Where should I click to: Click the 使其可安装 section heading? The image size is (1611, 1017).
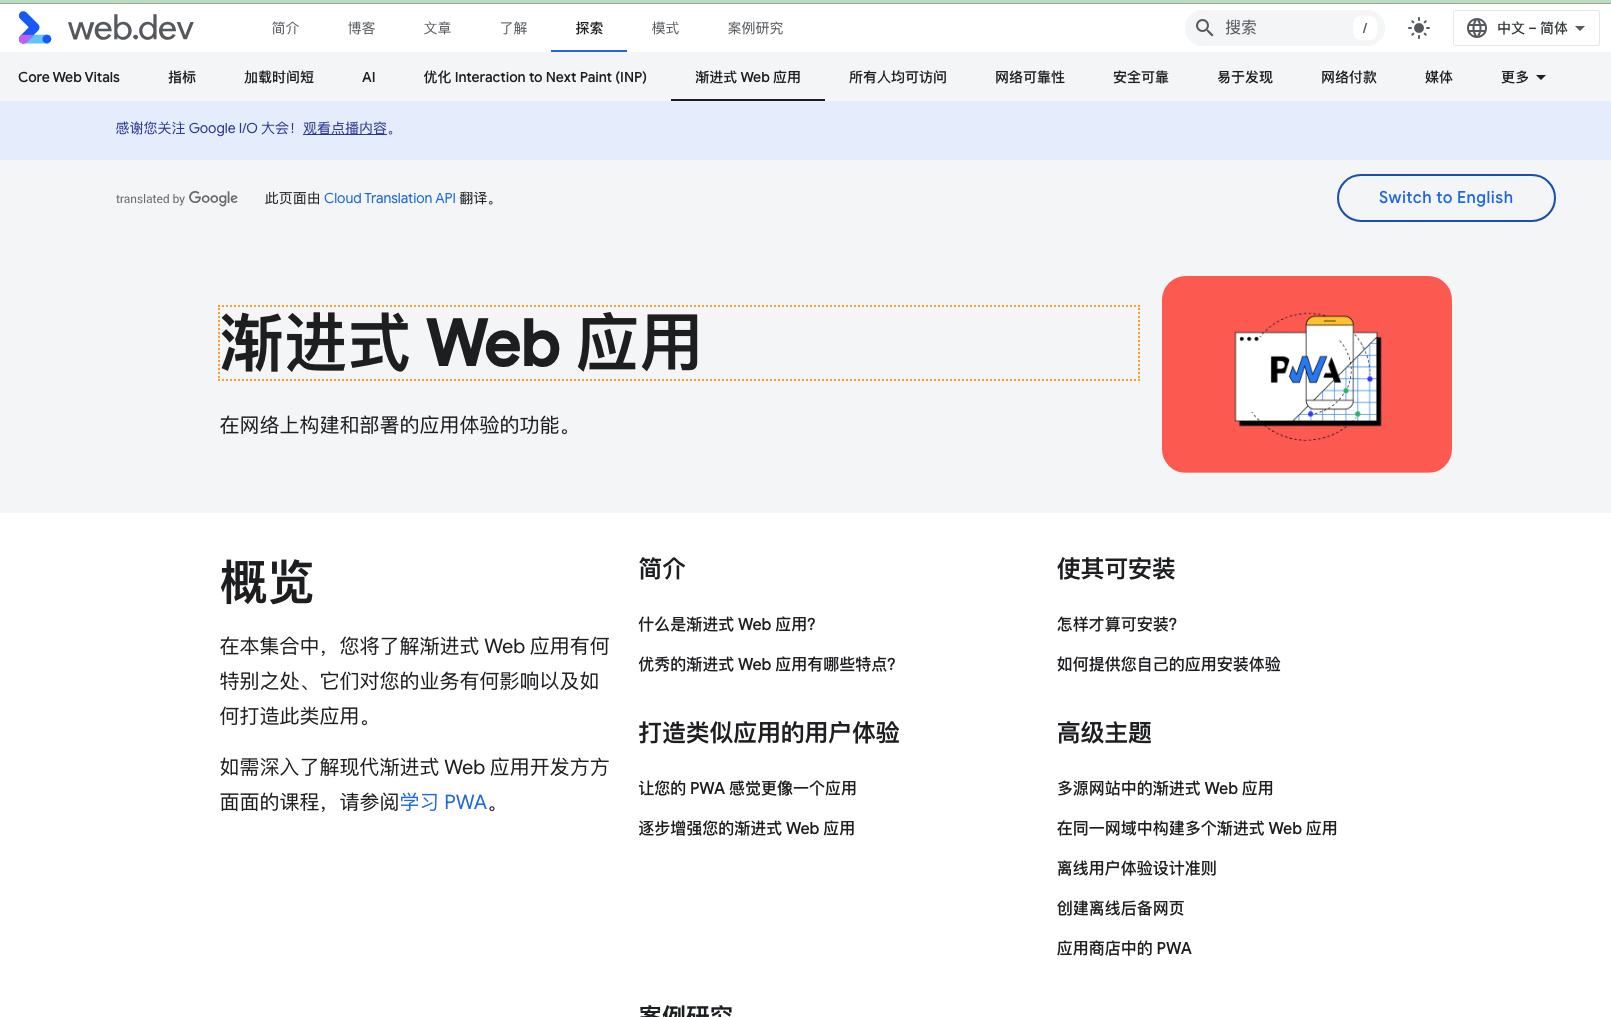(x=1116, y=569)
